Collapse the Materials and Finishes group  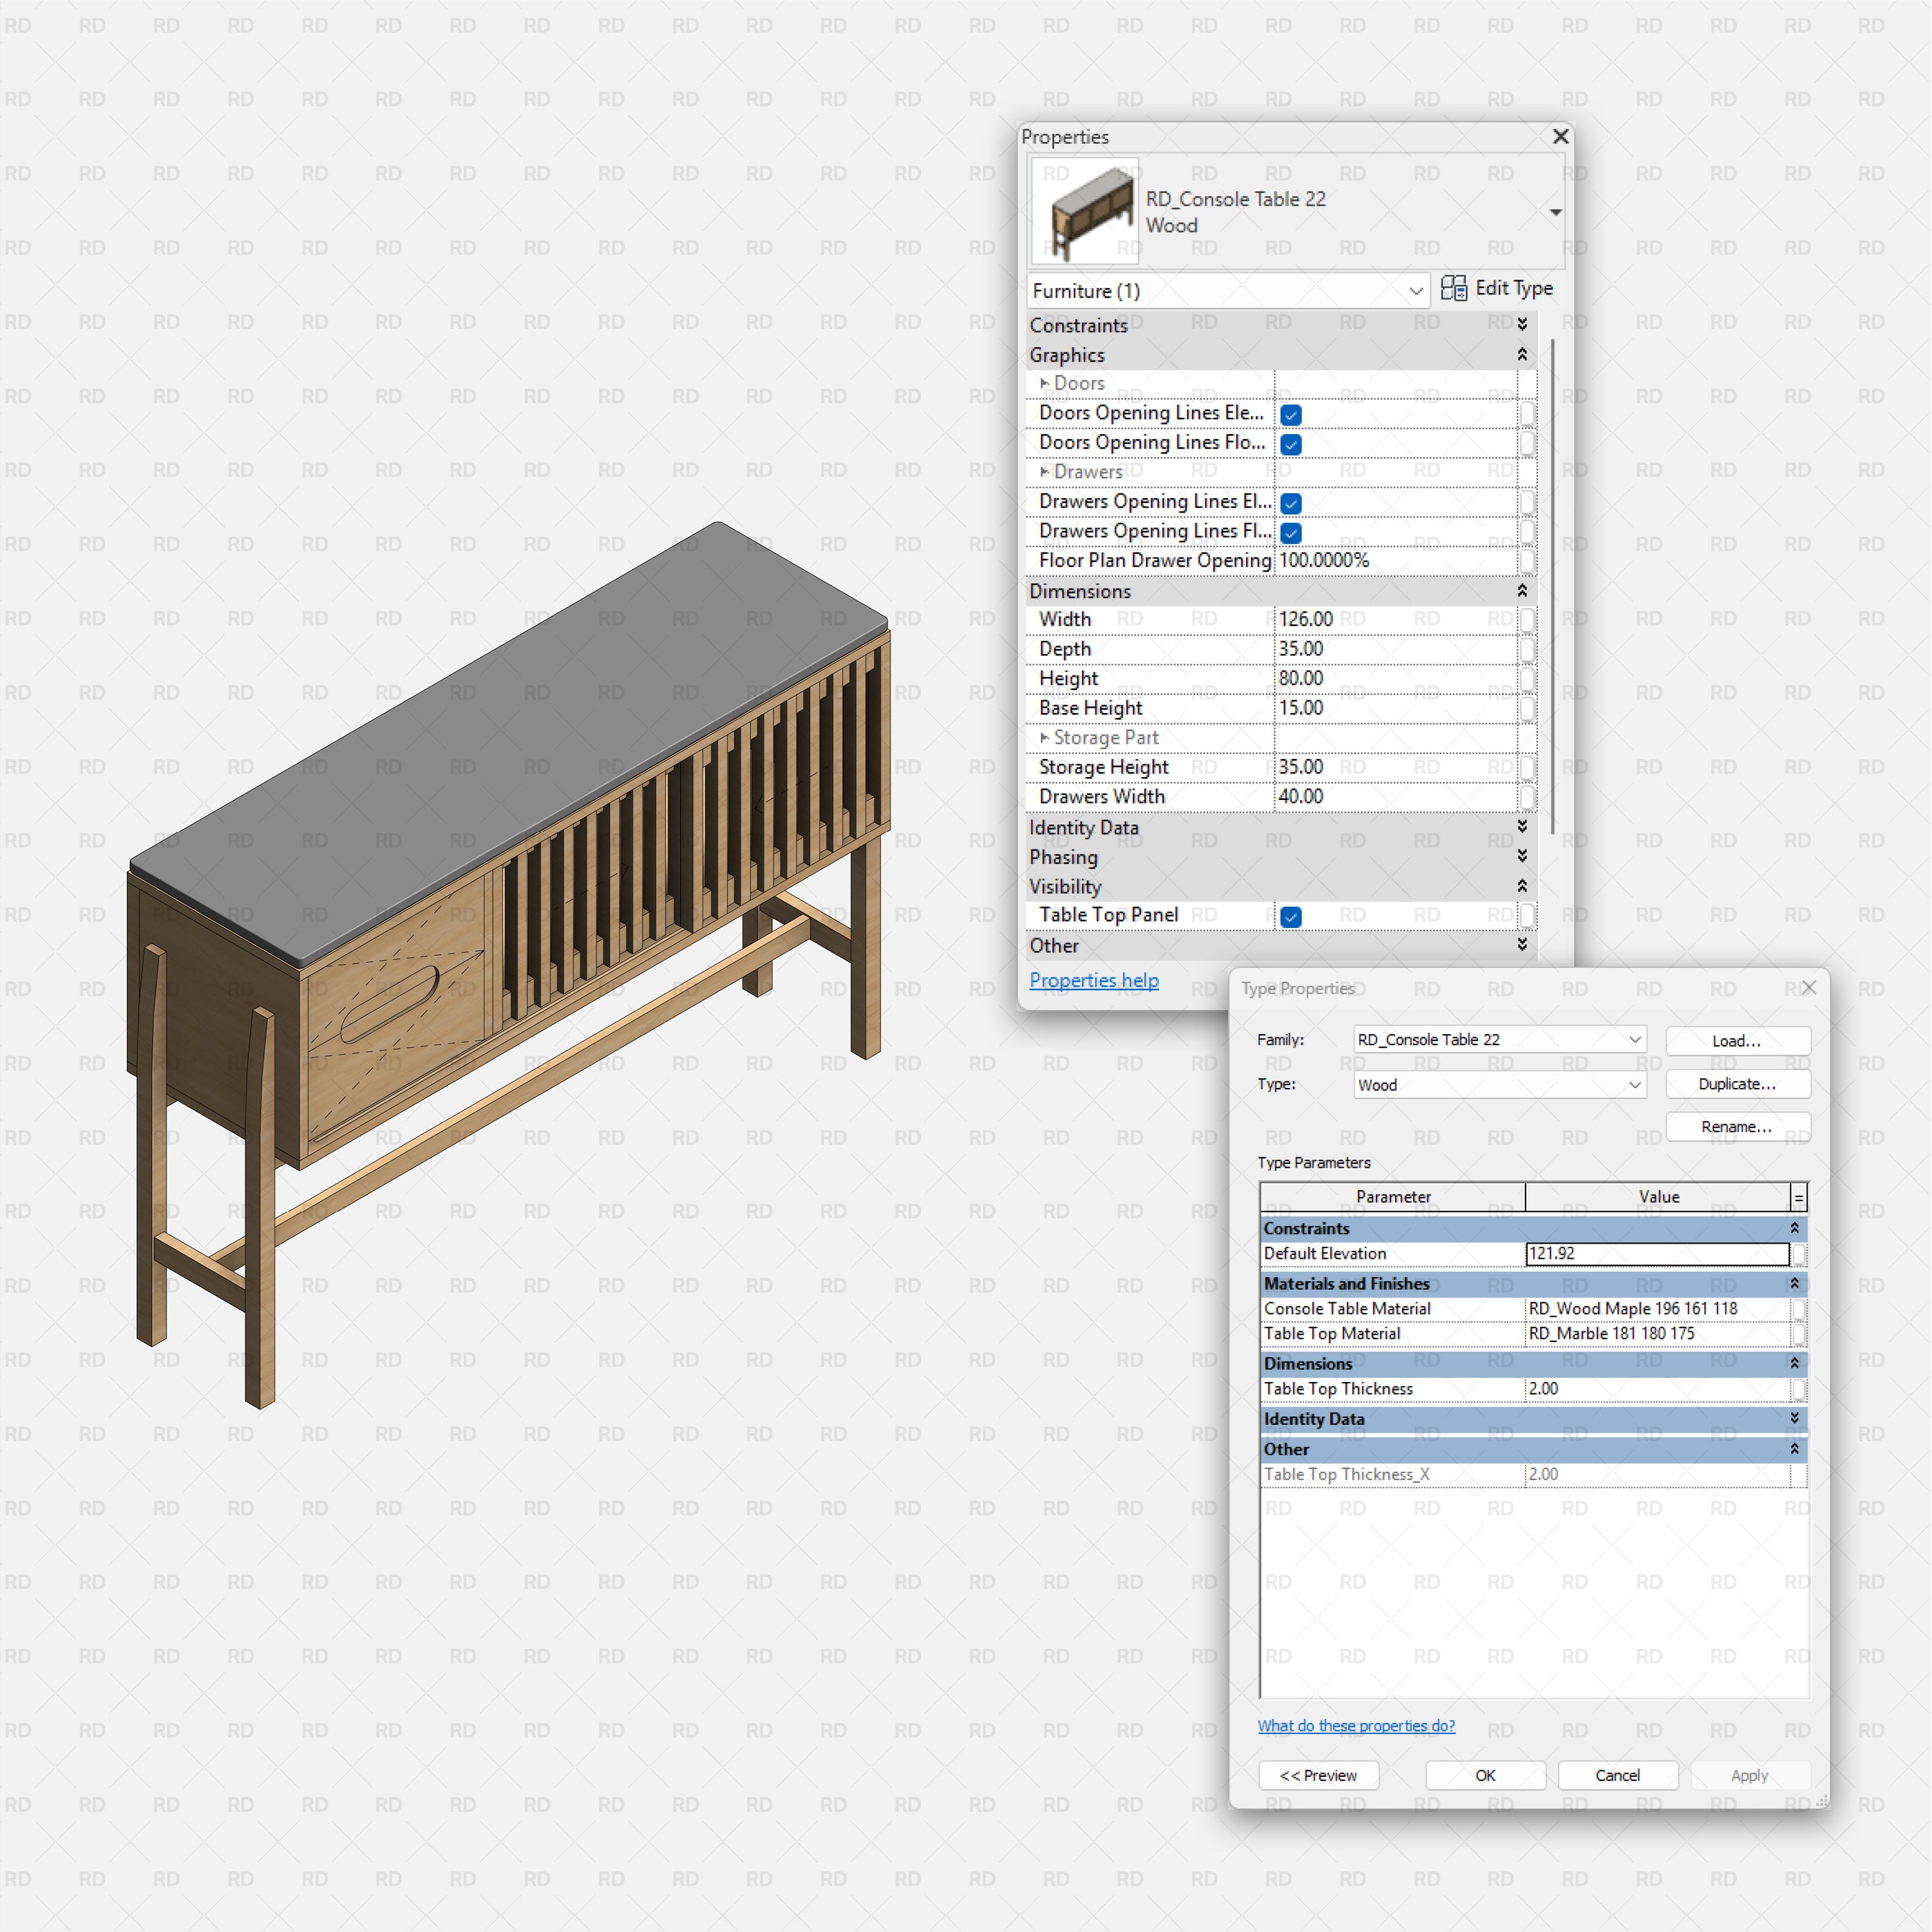point(1794,1283)
